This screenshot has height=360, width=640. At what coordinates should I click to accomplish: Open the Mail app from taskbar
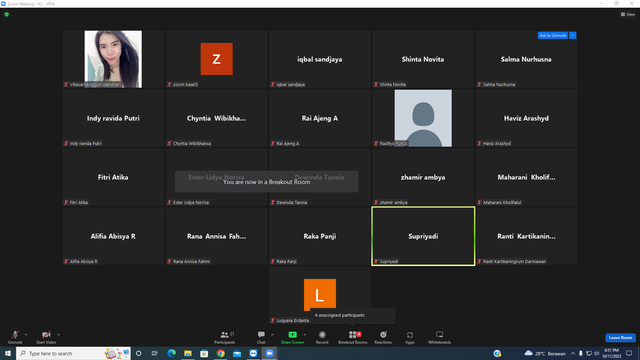pyautogui.click(x=237, y=353)
